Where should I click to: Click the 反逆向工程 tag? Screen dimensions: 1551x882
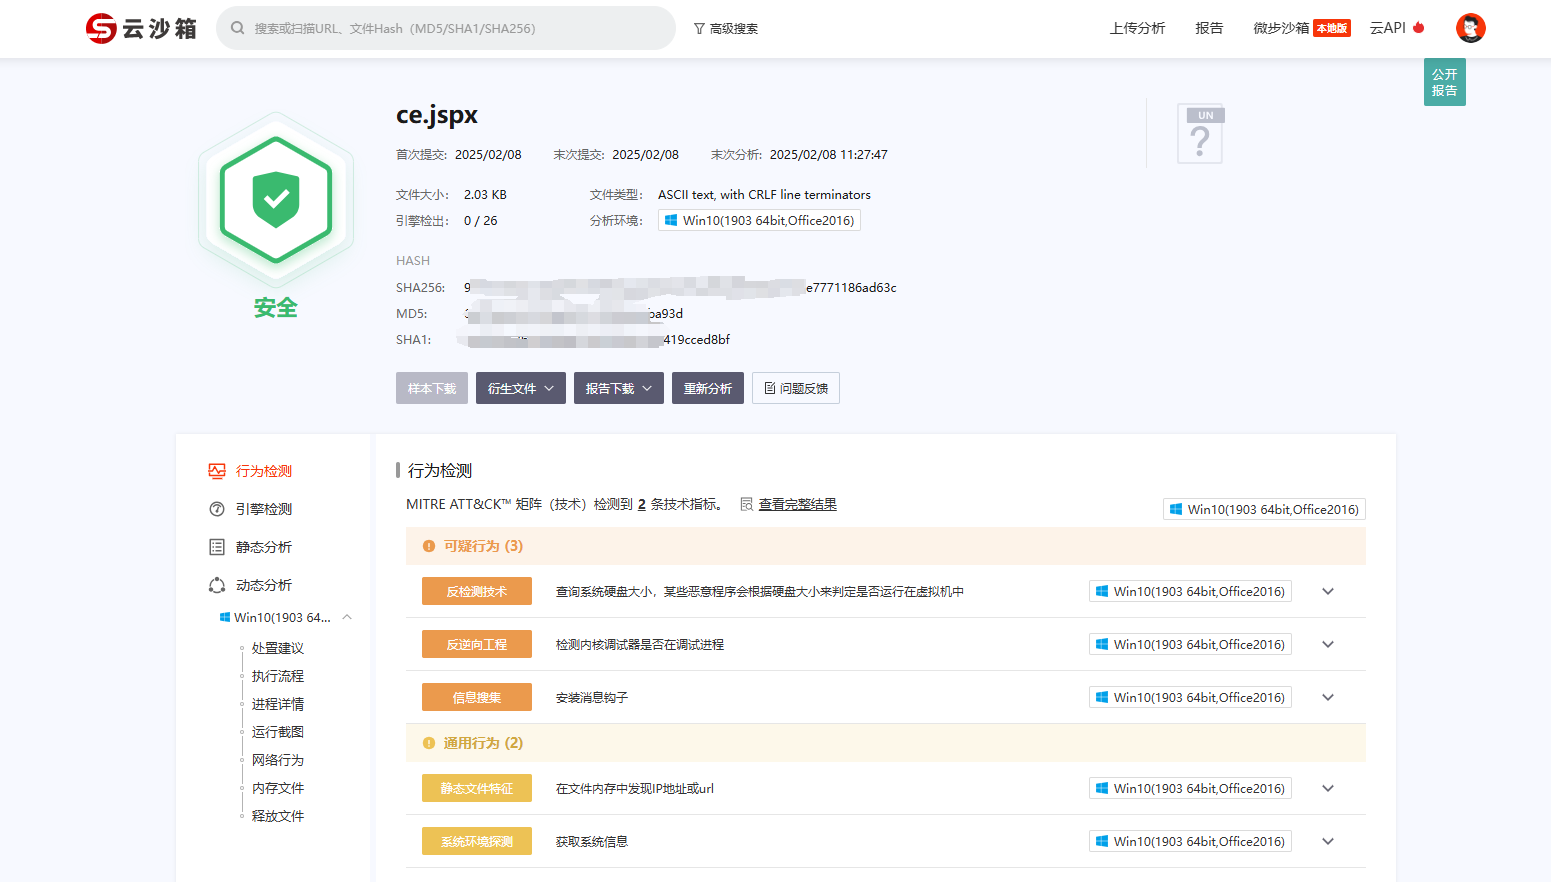pos(477,644)
